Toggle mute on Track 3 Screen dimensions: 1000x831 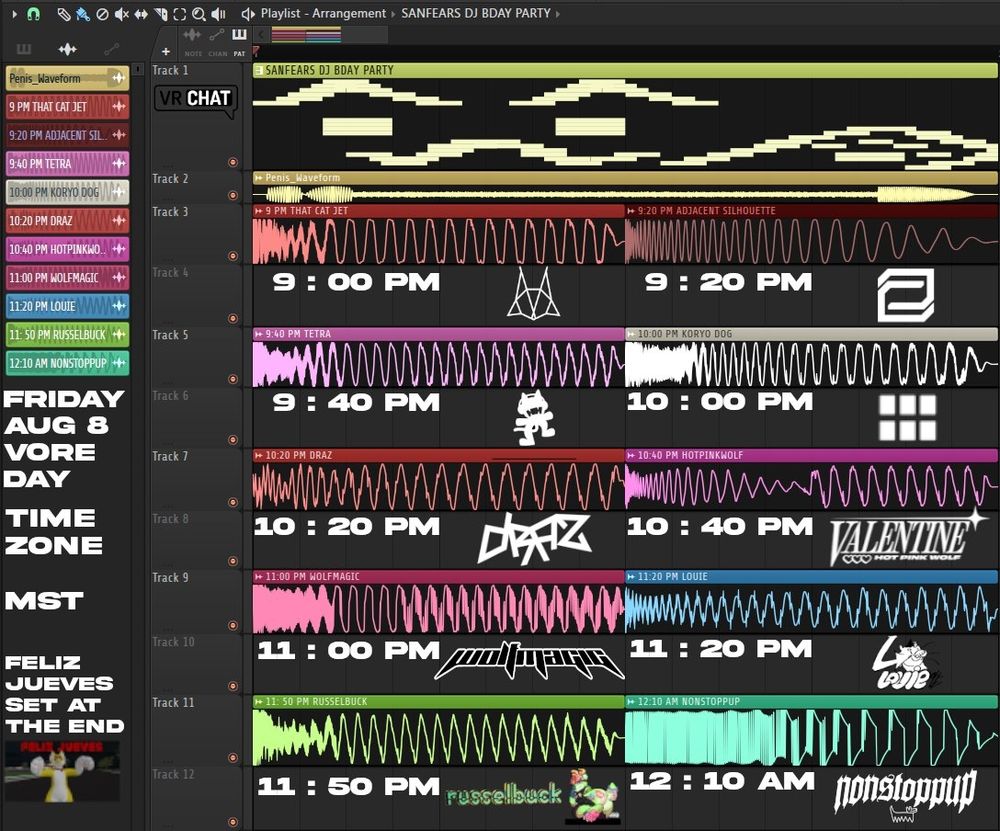(x=233, y=256)
